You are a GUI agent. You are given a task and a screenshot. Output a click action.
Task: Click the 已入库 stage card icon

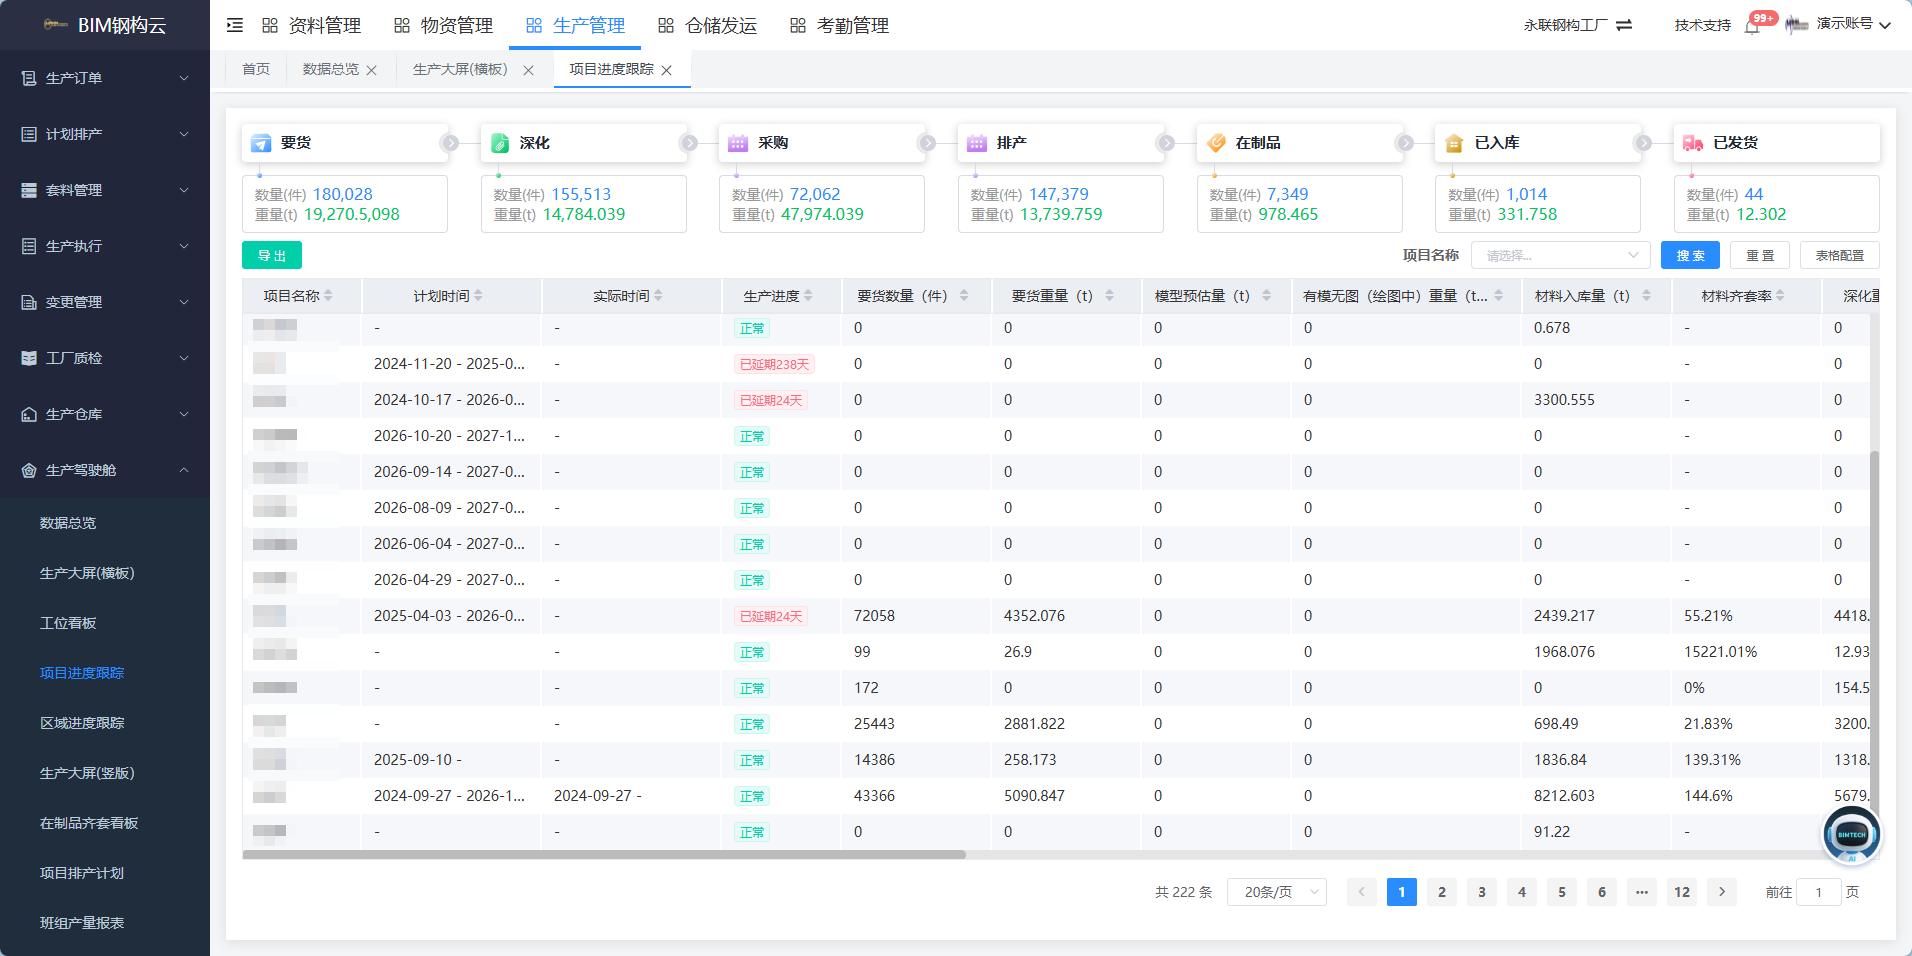(x=1454, y=143)
